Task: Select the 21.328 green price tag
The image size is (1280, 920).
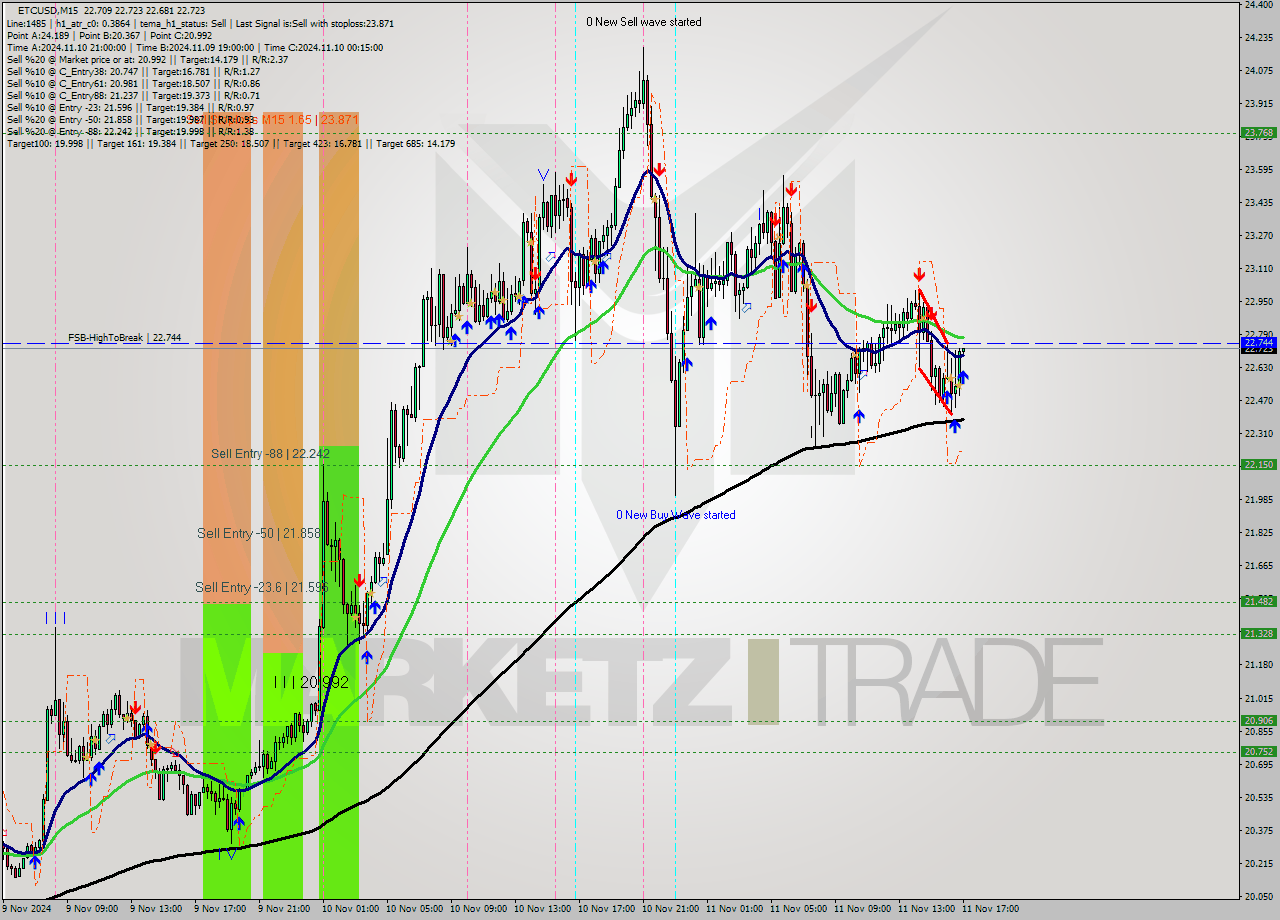Action: tap(1258, 633)
